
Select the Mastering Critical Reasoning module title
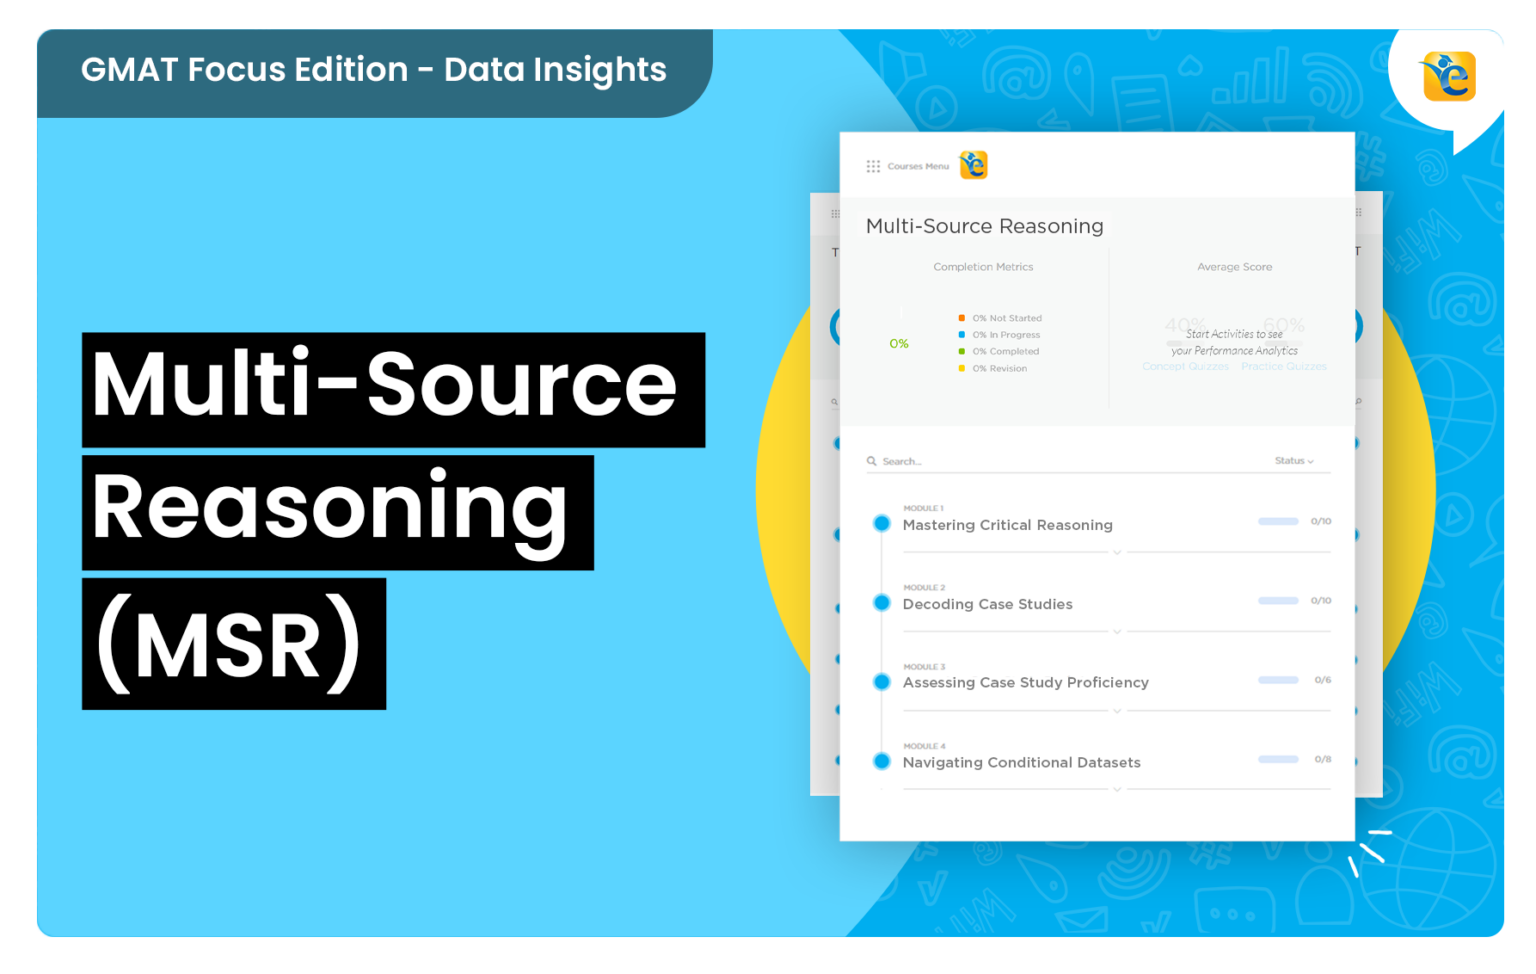(1007, 525)
